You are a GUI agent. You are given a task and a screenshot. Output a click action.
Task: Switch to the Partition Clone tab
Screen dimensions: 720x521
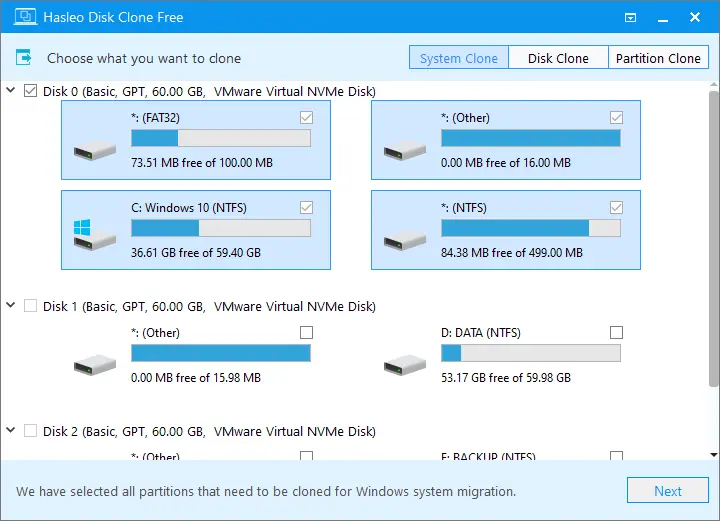657,58
